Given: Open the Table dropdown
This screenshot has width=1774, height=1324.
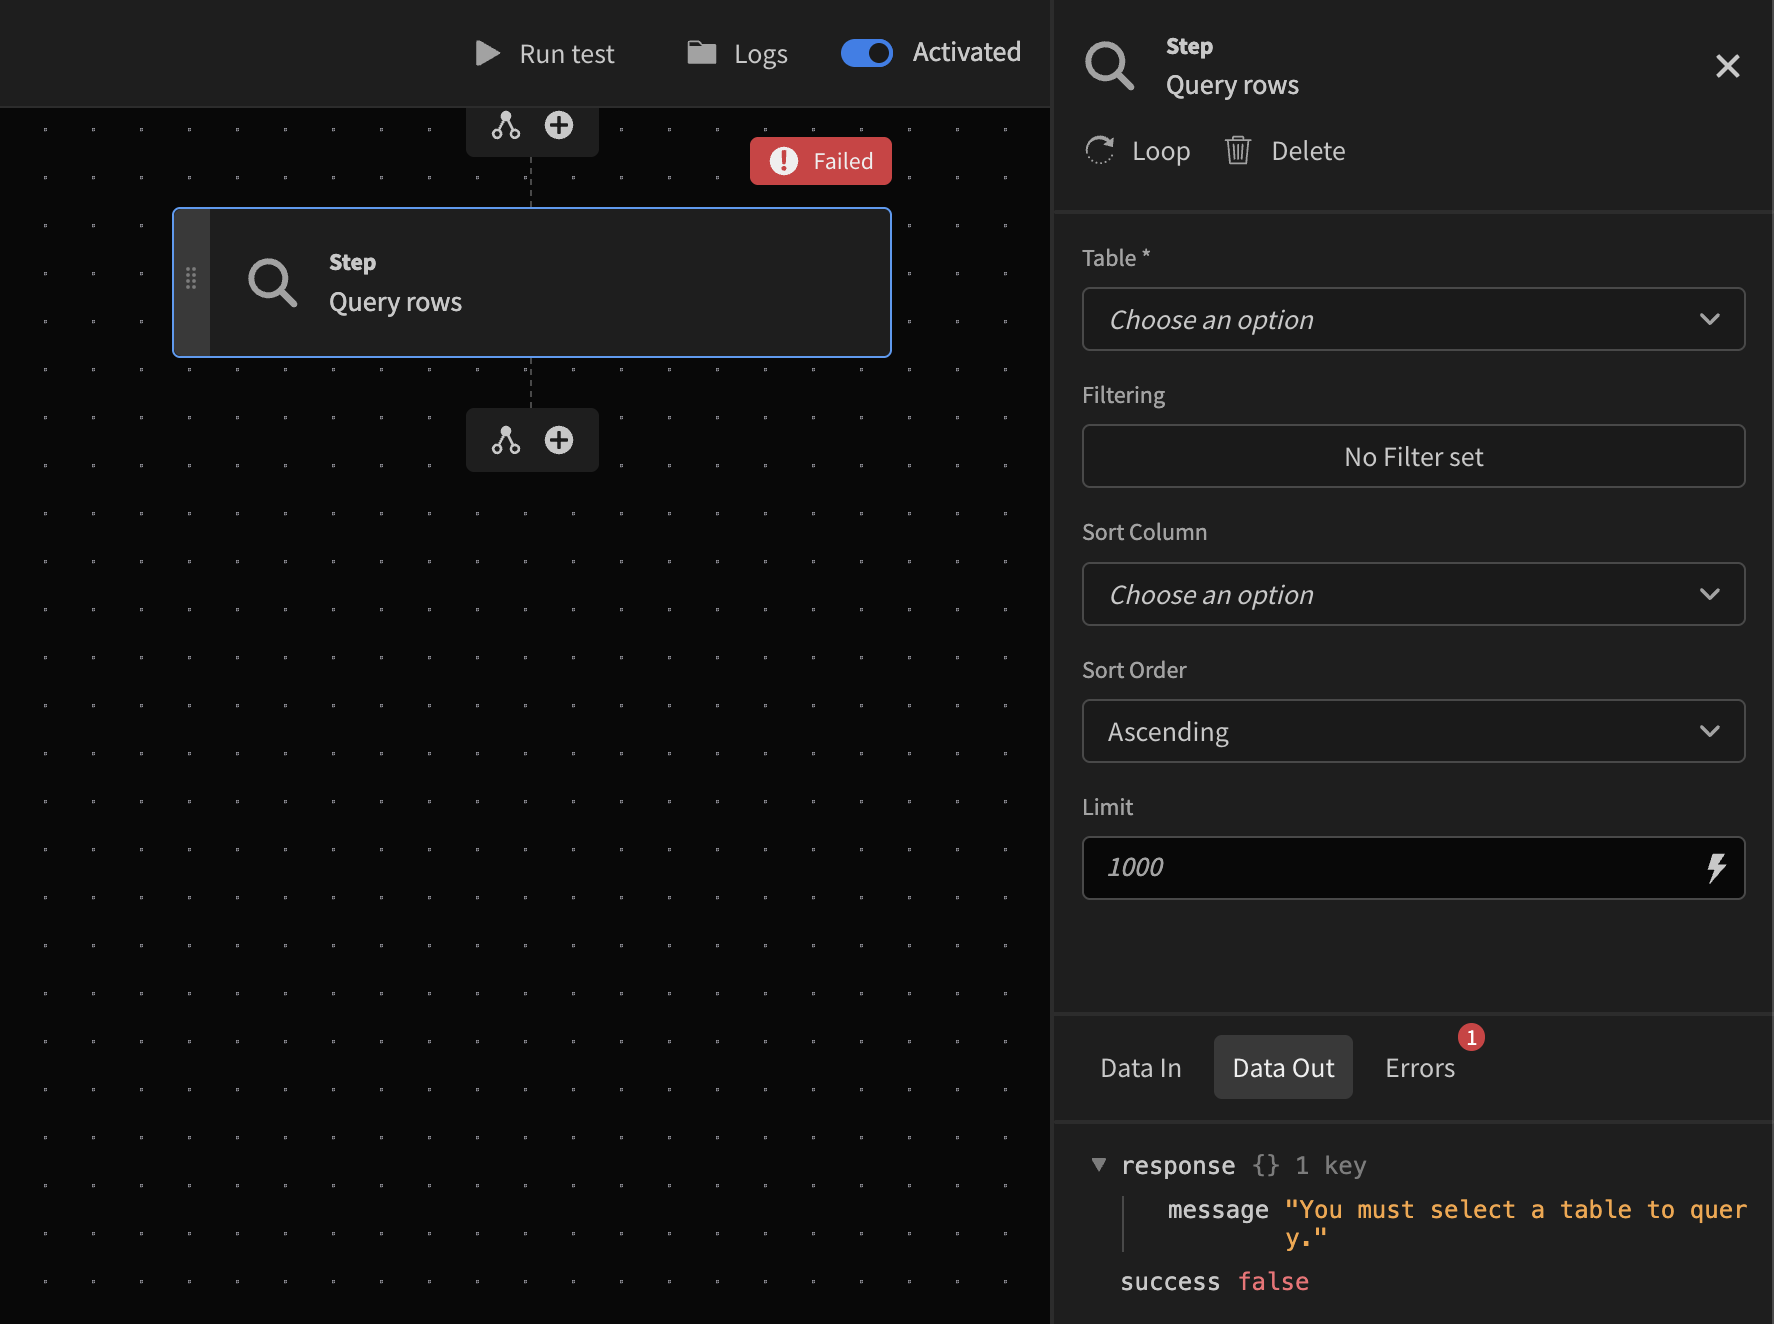Looking at the screenshot, I should (1414, 319).
